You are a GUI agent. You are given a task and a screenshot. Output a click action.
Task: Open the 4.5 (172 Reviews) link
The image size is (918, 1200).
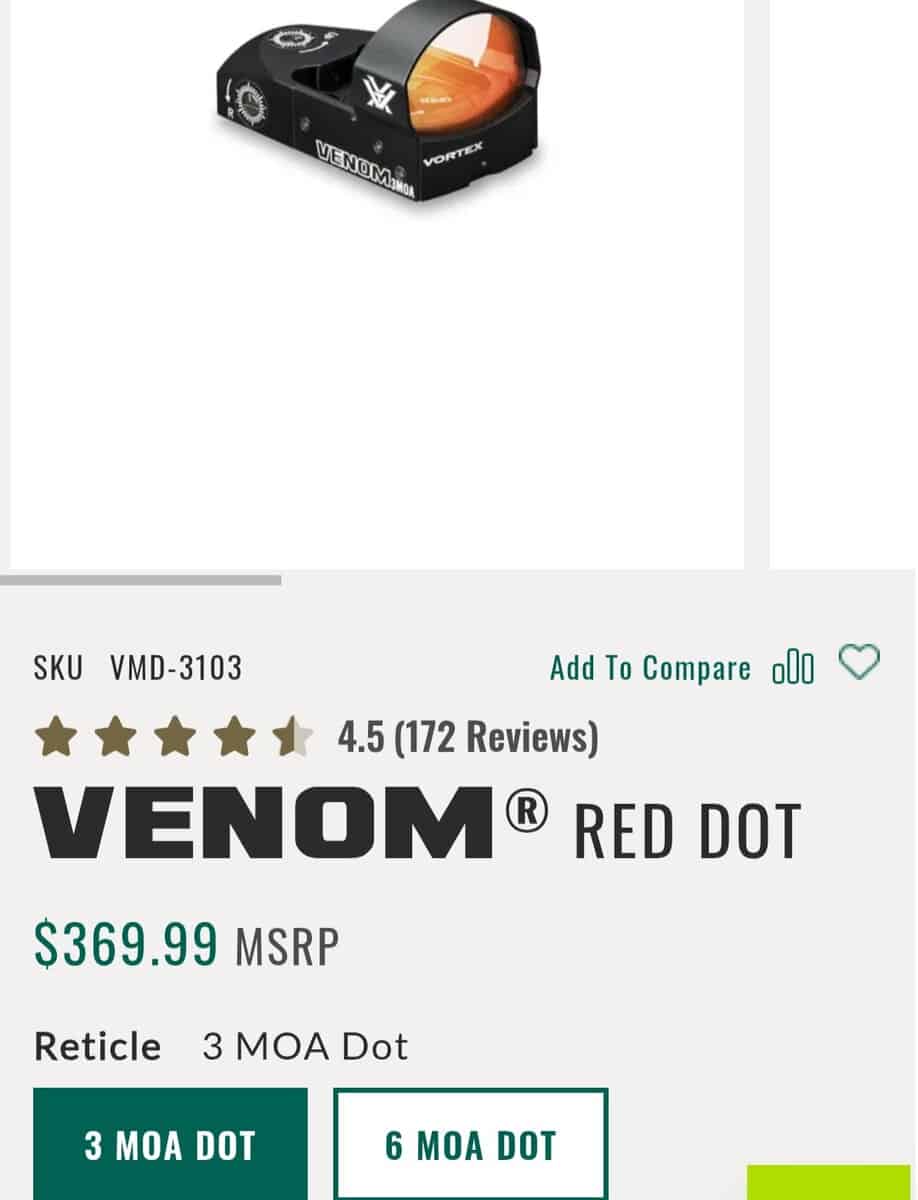[x=468, y=738]
